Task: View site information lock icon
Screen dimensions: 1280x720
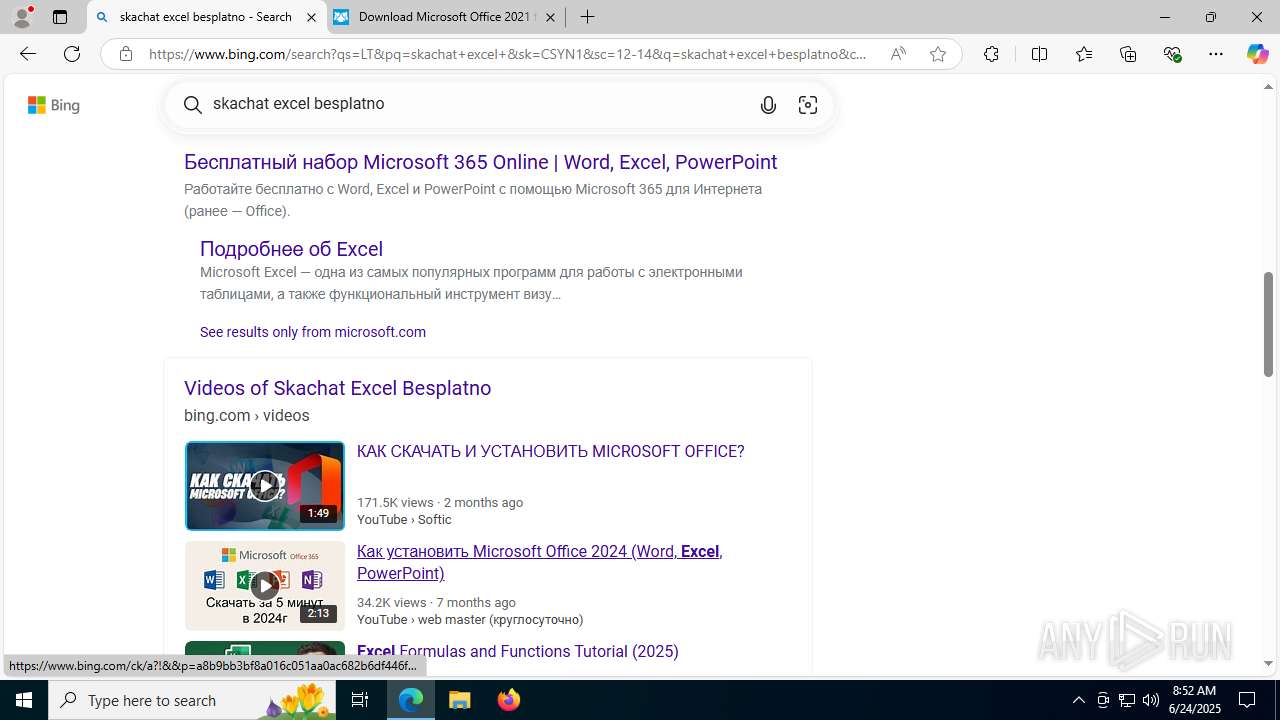Action: (x=125, y=54)
